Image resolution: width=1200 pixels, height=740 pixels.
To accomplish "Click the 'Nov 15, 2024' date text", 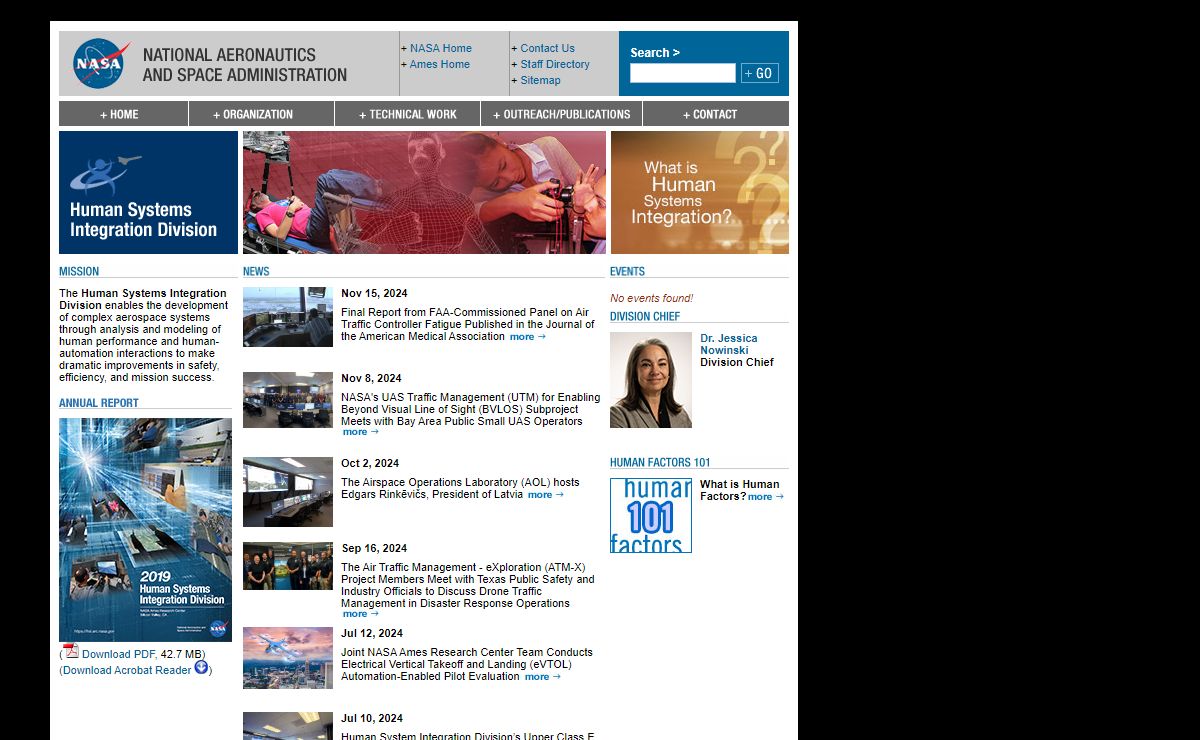I will [374, 293].
